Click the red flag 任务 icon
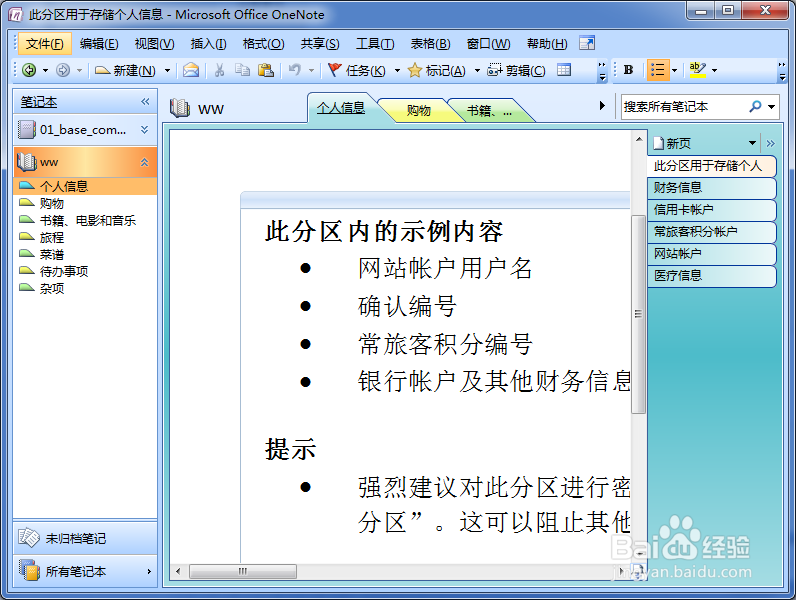The image size is (796, 600). pyautogui.click(x=334, y=70)
